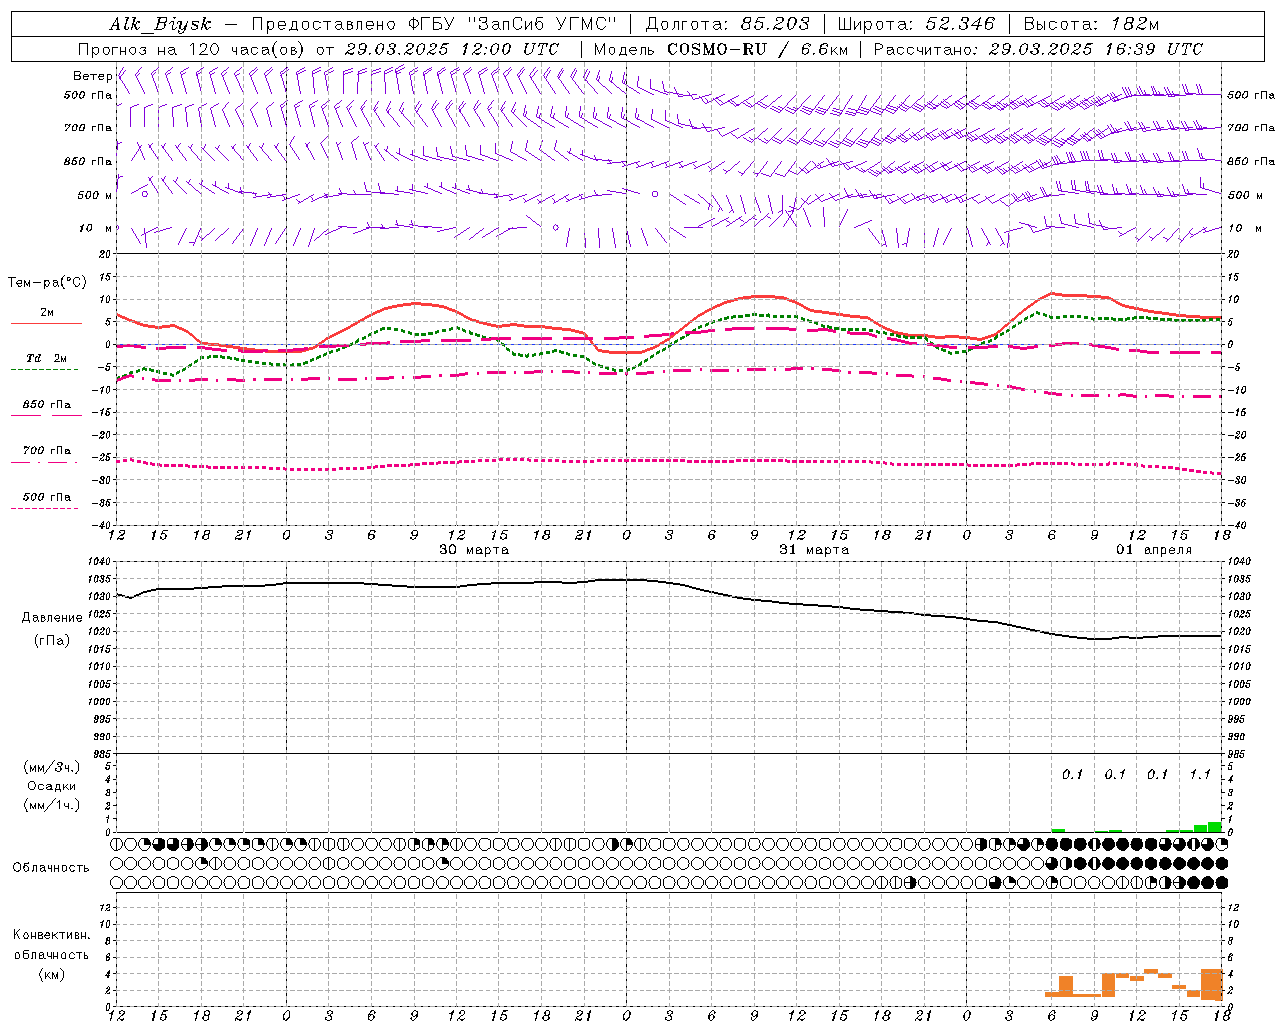Click the 'Давление' pressure label

[x=52, y=618]
